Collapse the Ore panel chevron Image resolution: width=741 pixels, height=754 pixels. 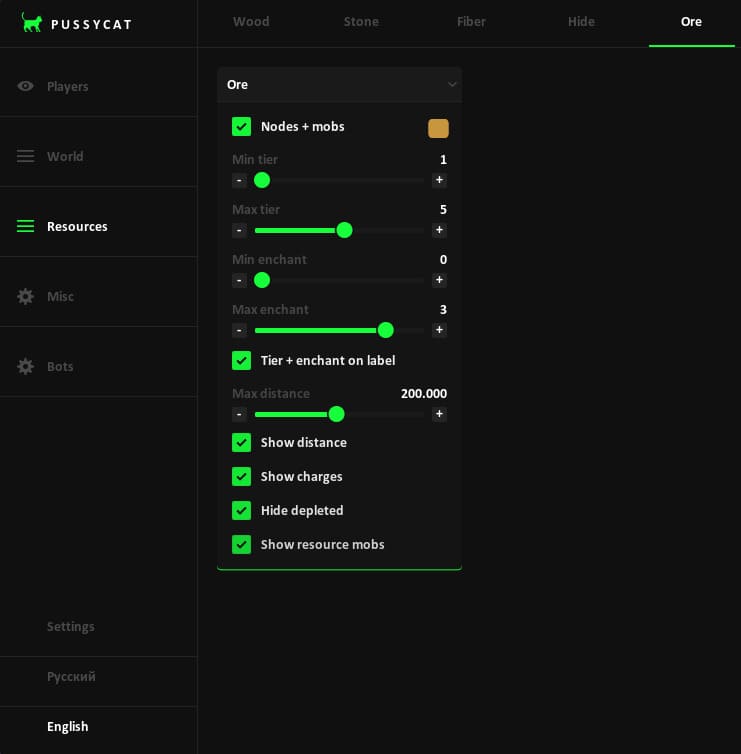tap(452, 85)
